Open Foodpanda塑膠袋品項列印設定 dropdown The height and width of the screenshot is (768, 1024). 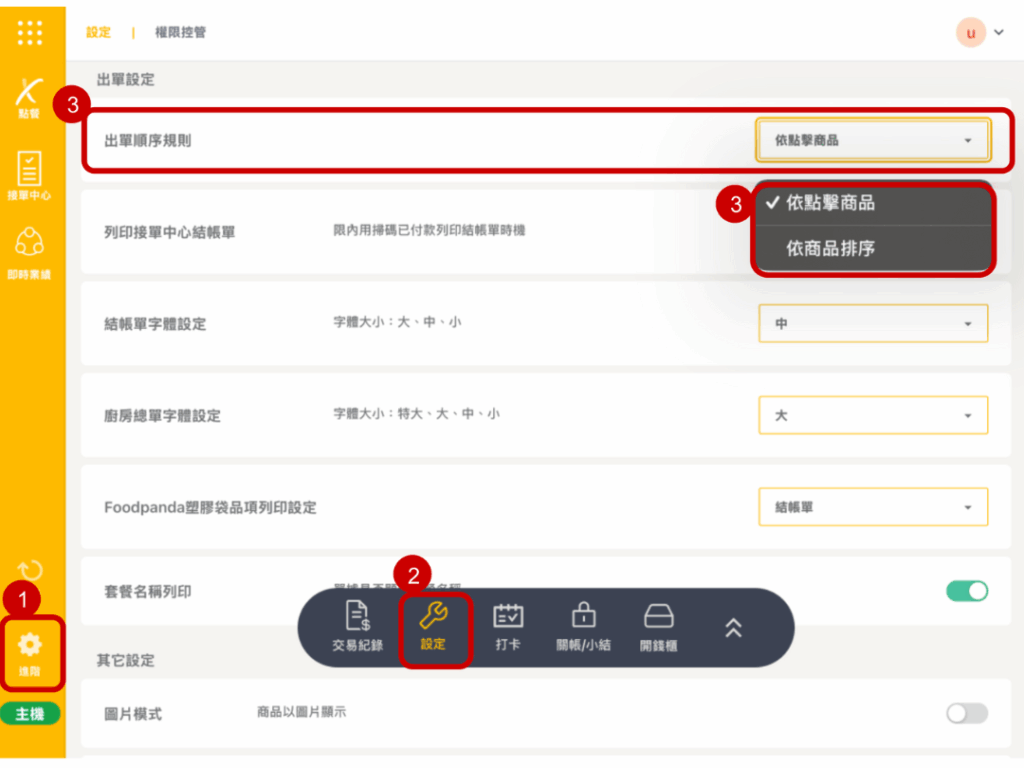point(873,507)
